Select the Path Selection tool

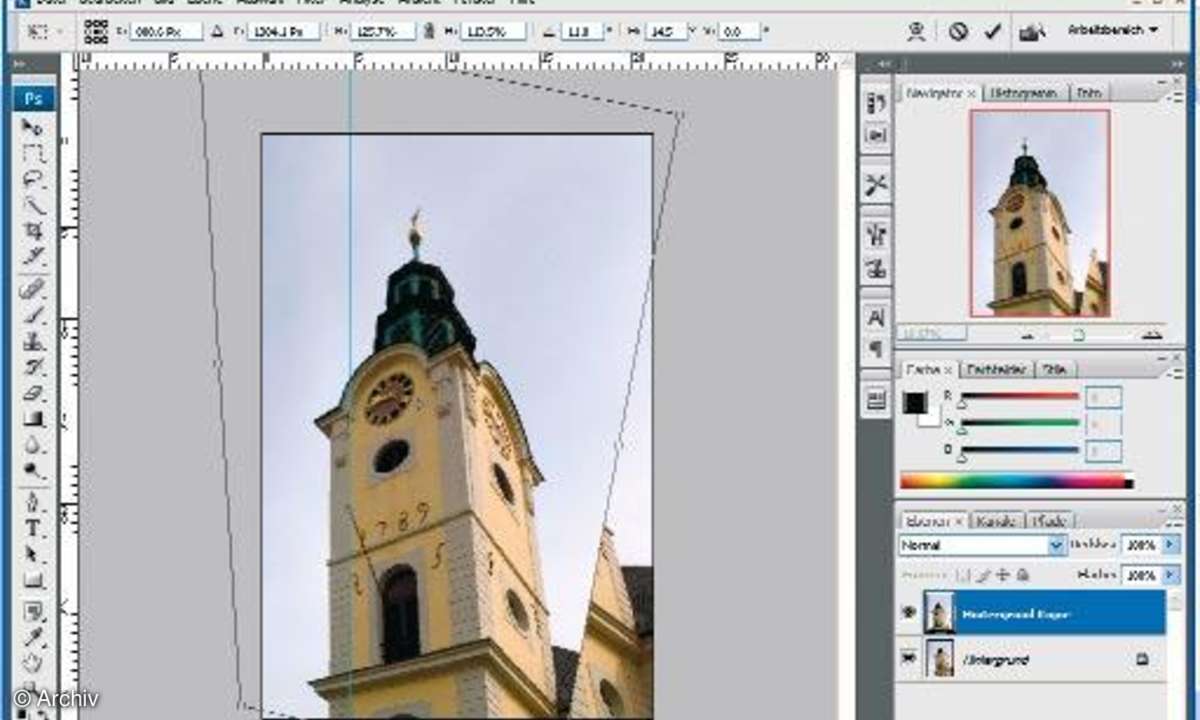click(33, 553)
